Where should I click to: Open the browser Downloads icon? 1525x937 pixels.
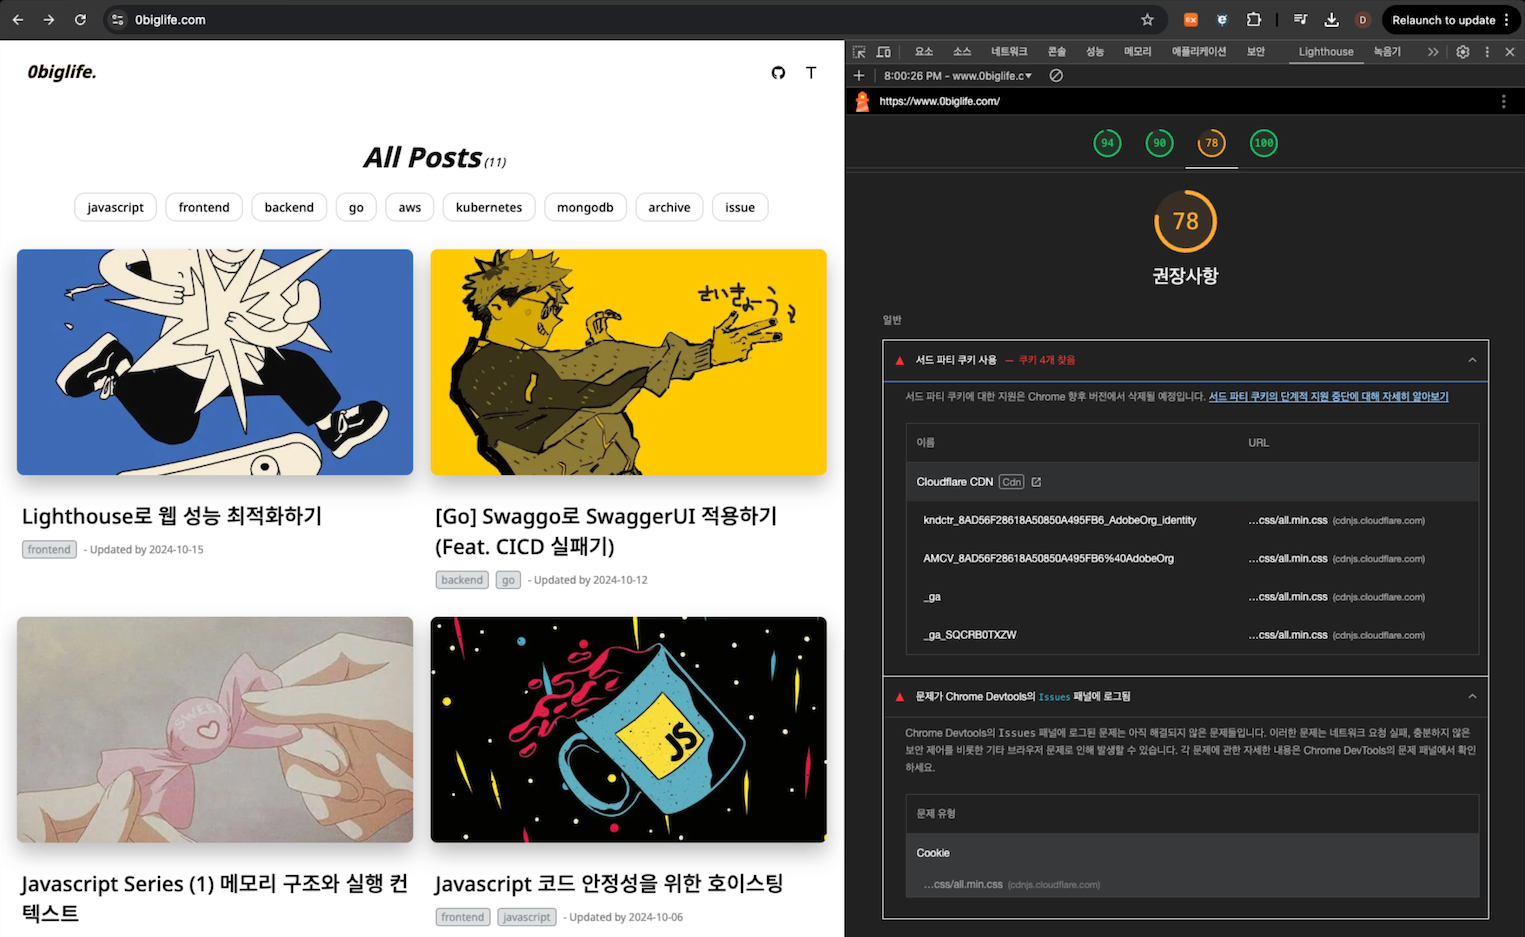click(1331, 20)
